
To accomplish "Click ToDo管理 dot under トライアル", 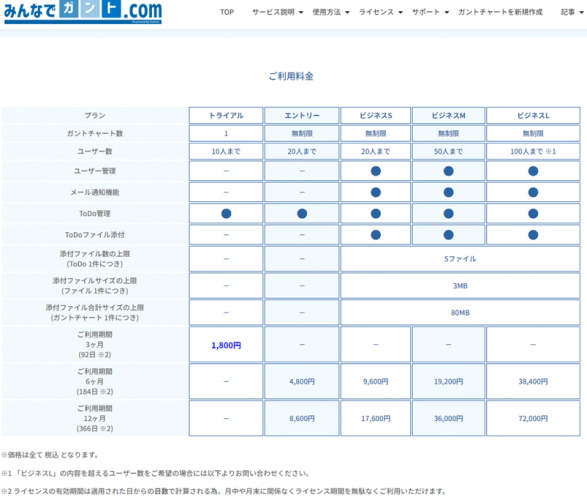I will tap(226, 214).
